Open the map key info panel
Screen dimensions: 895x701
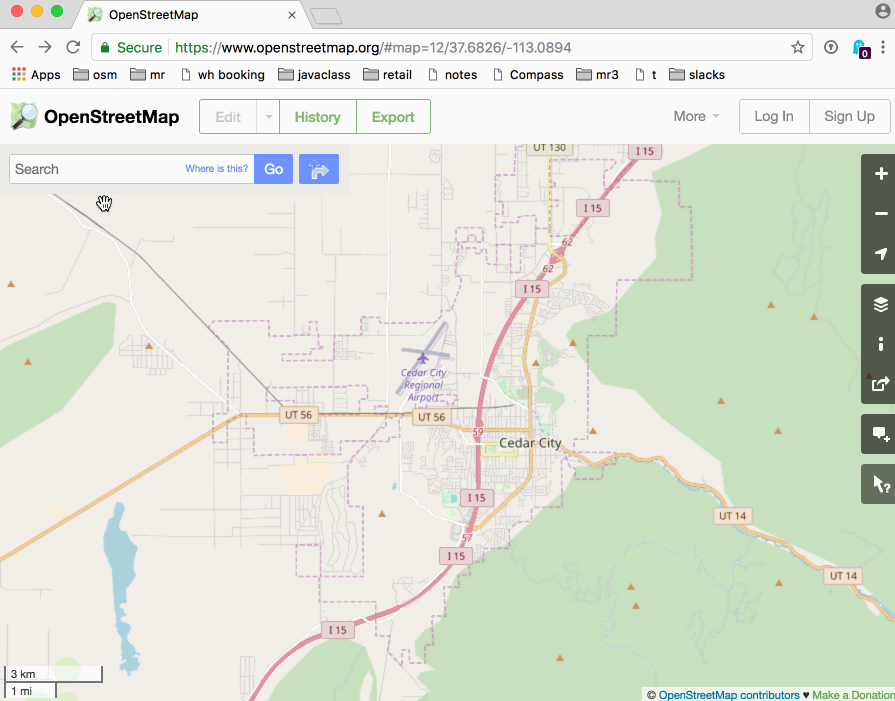tap(880, 344)
